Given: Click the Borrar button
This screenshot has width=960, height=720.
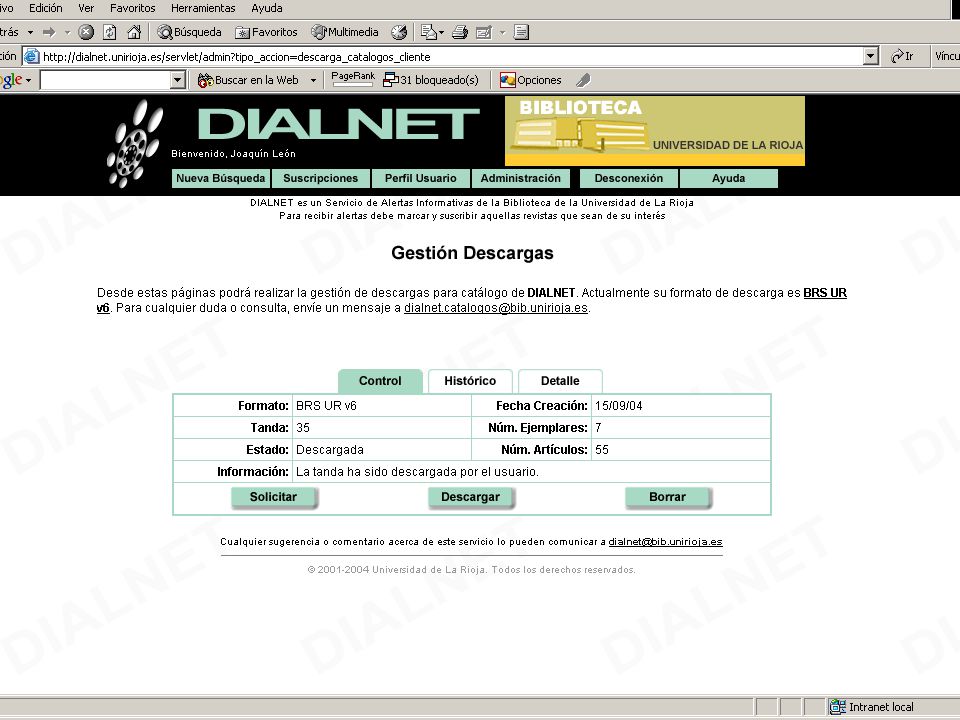Looking at the screenshot, I should coord(667,497).
